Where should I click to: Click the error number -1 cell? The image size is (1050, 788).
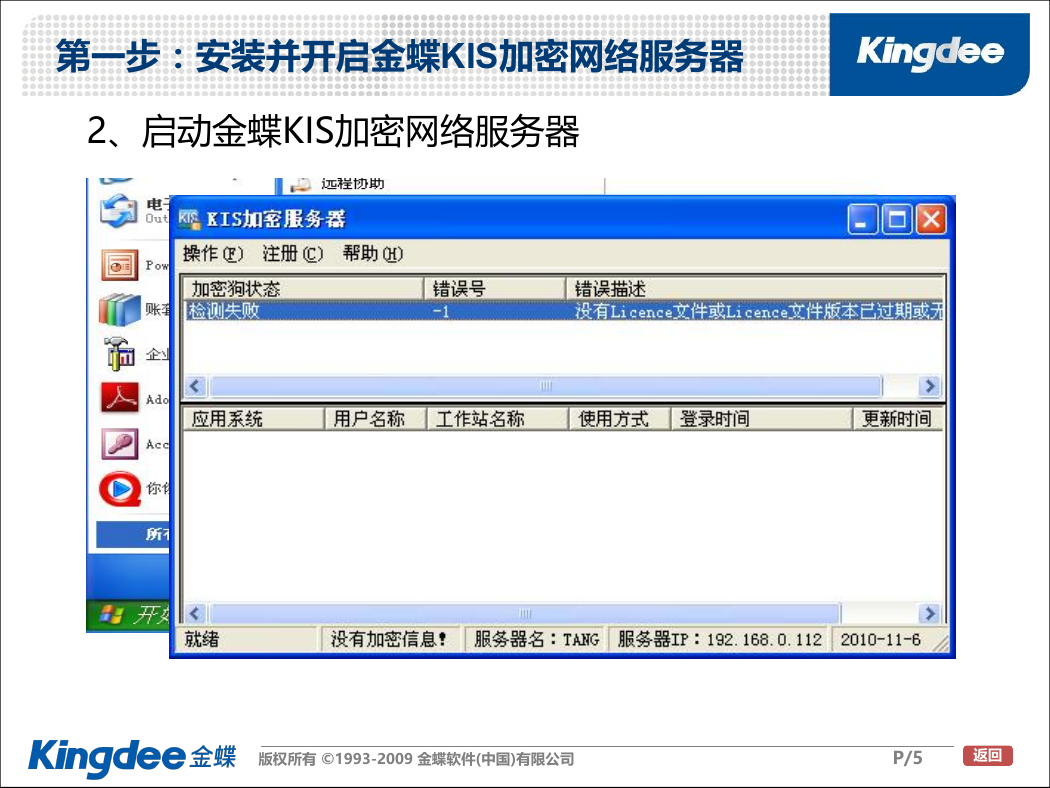(x=441, y=311)
